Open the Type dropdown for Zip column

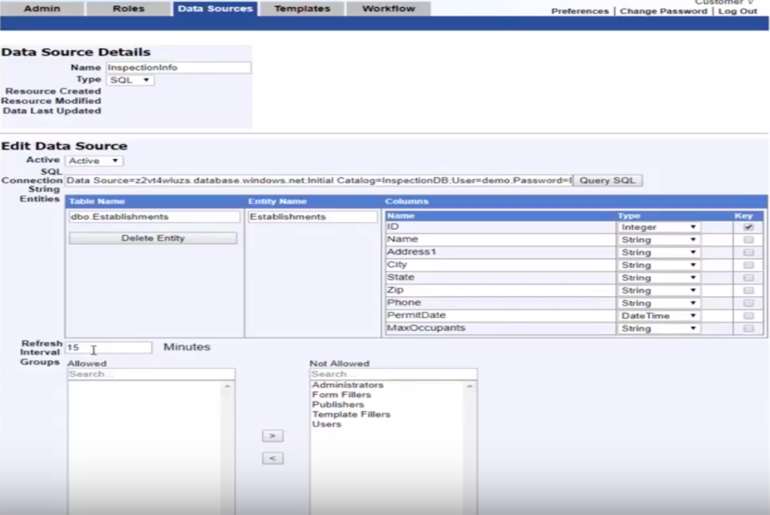tap(658, 291)
